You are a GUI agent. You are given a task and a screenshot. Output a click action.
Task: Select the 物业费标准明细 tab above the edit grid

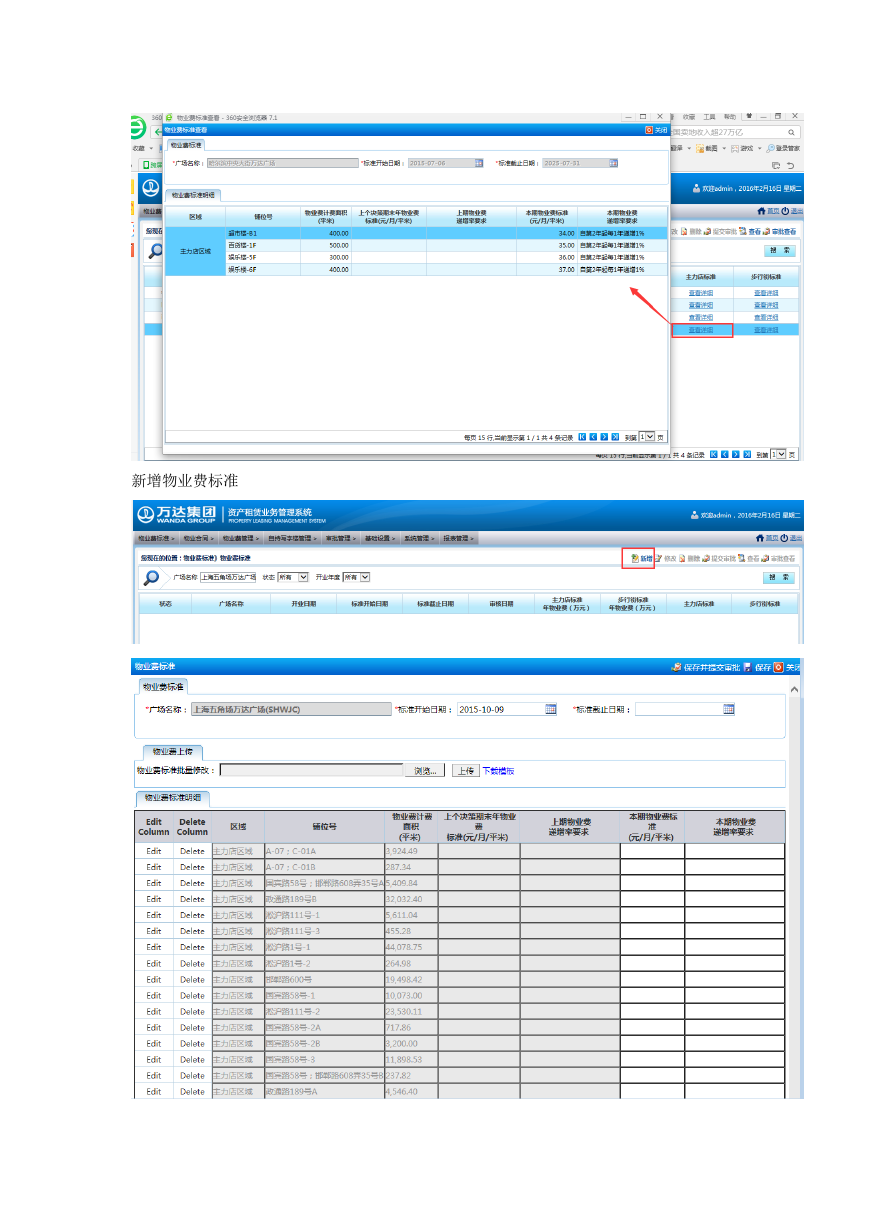[x=173, y=798]
